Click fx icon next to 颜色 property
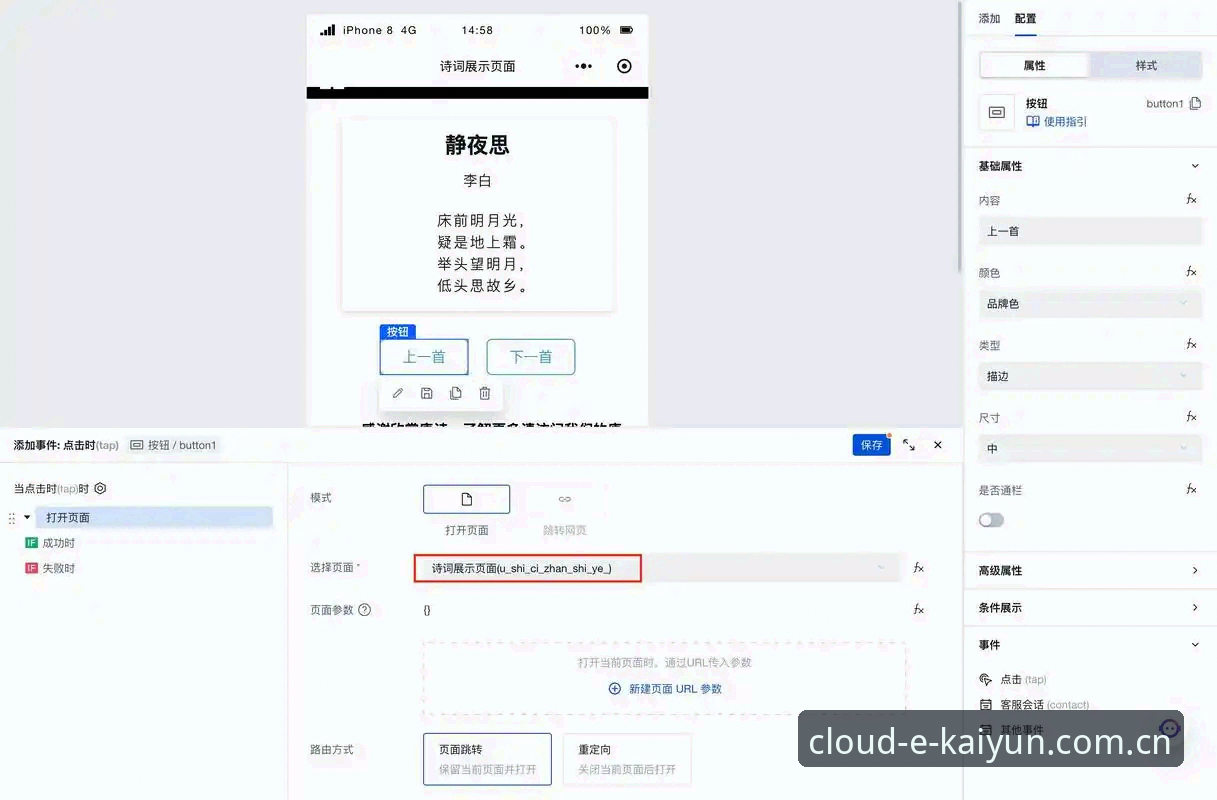1217x800 pixels. point(1191,271)
